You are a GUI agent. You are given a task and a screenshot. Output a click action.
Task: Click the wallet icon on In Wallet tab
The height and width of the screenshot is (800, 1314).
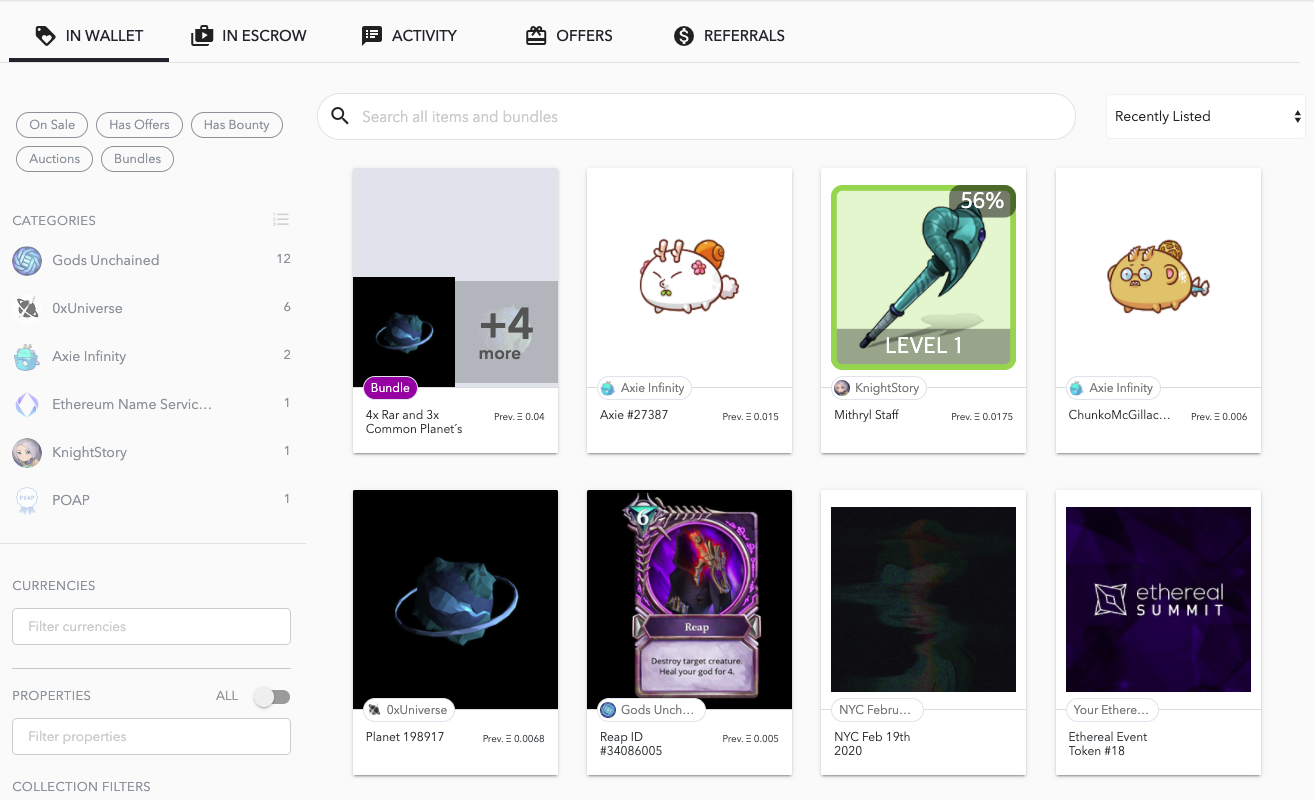pyautogui.click(x=45, y=35)
